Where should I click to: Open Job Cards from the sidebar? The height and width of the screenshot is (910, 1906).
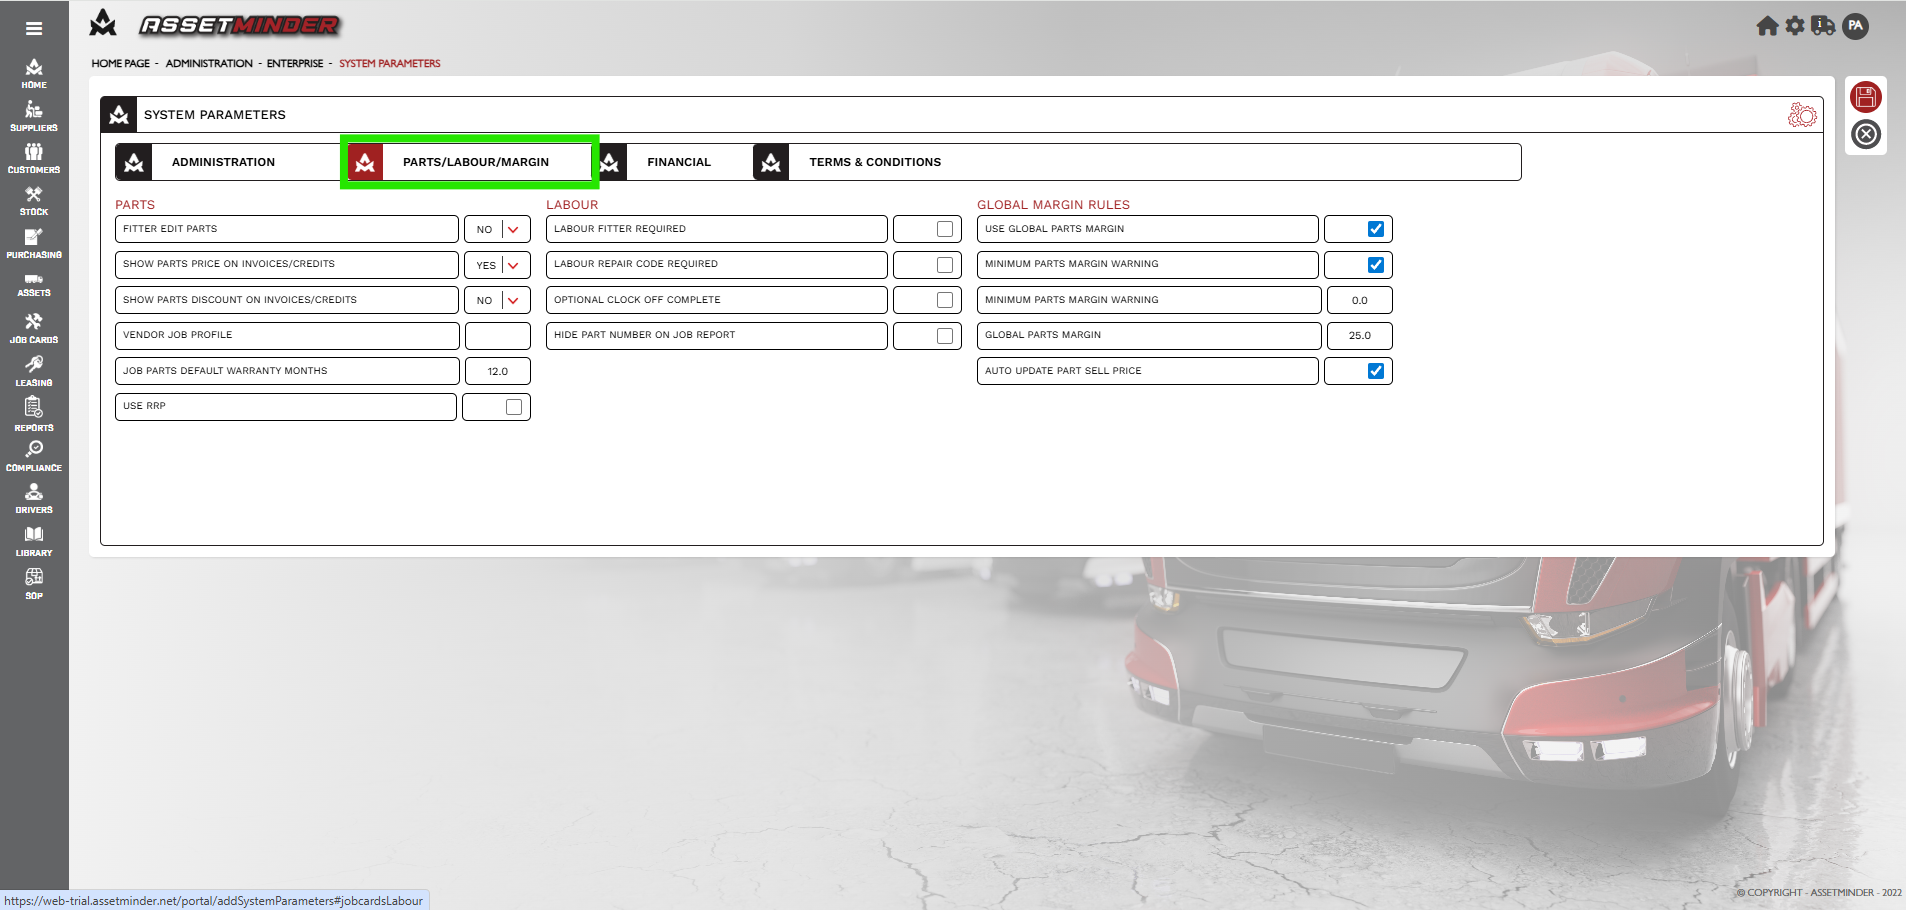[x=34, y=327]
